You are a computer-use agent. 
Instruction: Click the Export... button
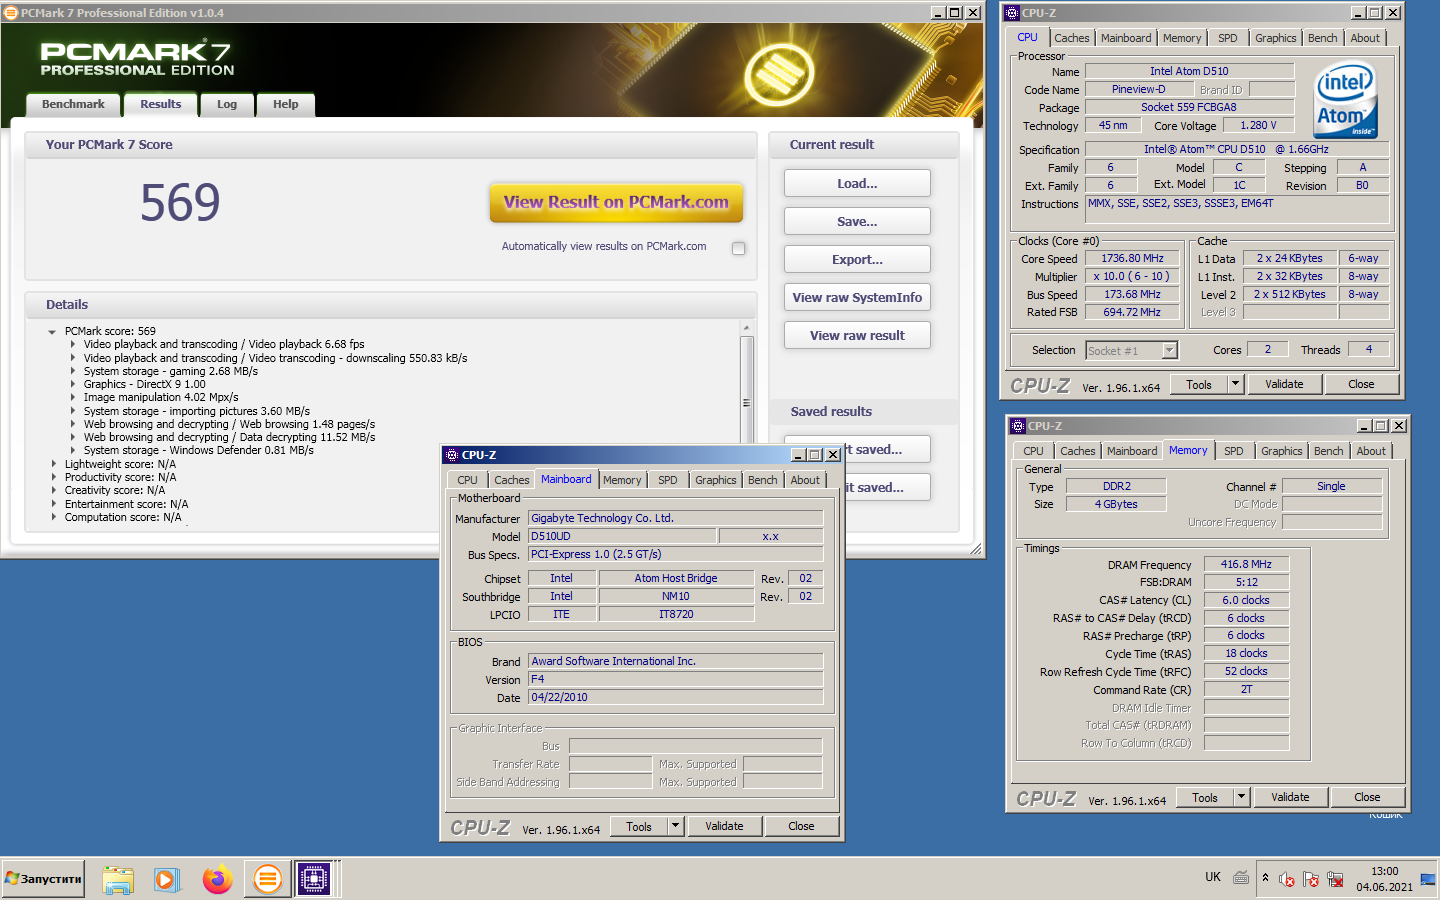pos(857,259)
